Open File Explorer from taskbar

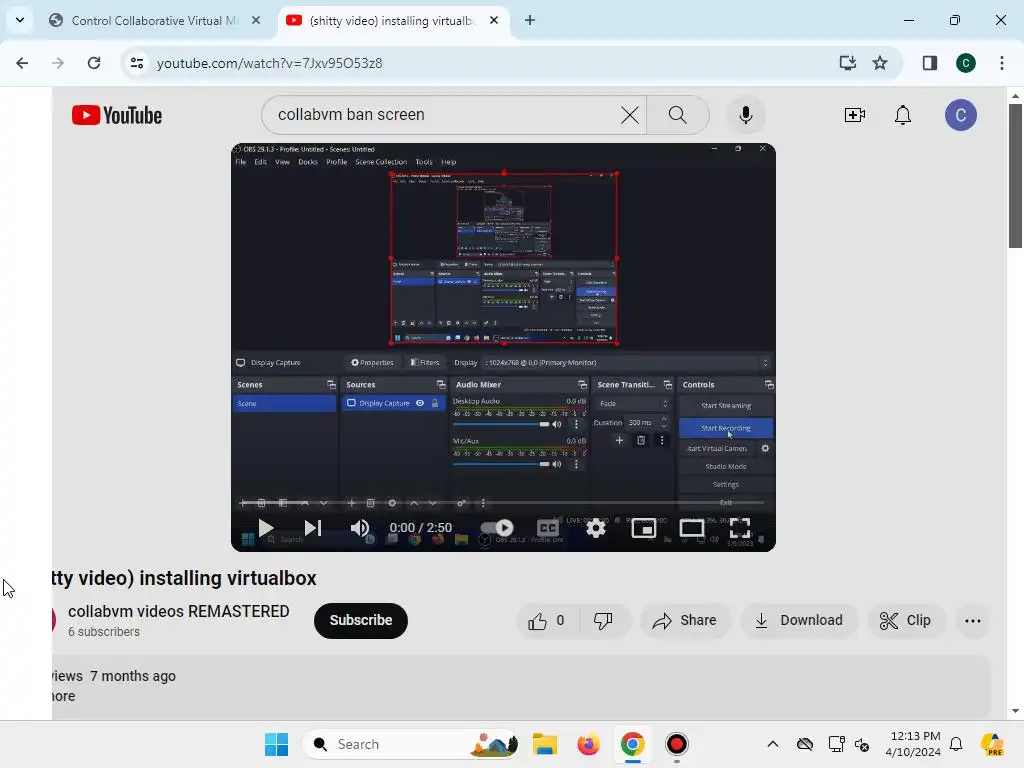click(x=545, y=744)
